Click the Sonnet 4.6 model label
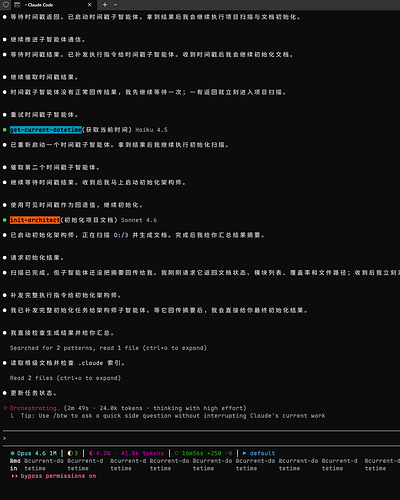 pyautogui.click(x=139, y=220)
